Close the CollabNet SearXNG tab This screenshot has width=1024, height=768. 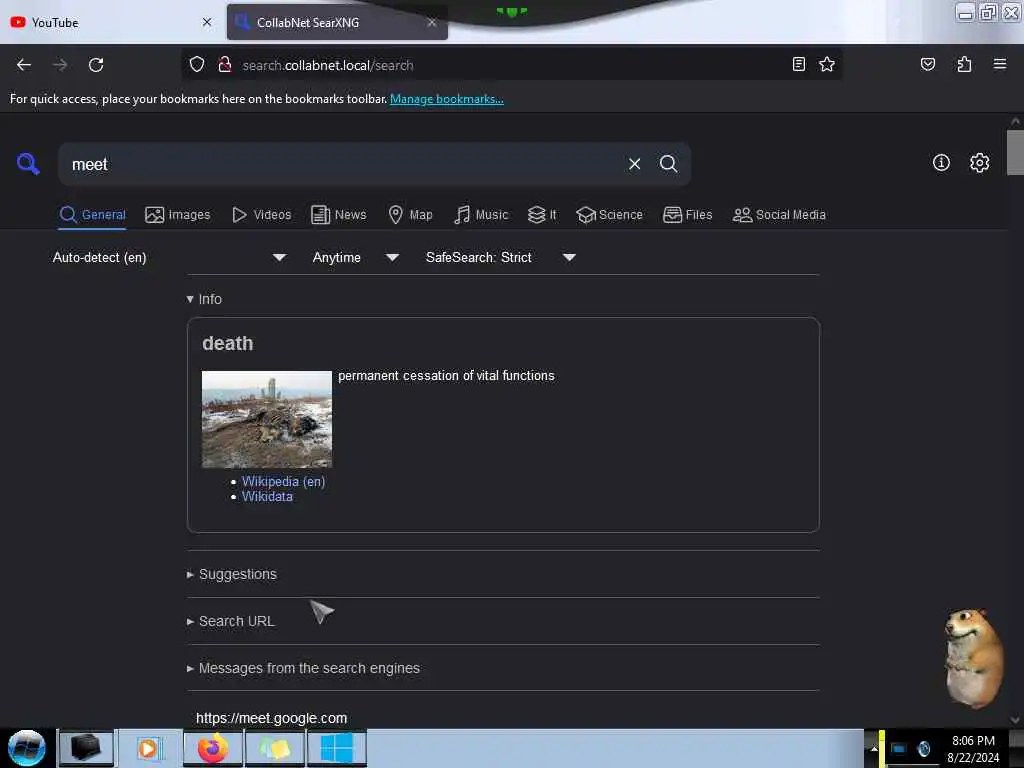[432, 22]
